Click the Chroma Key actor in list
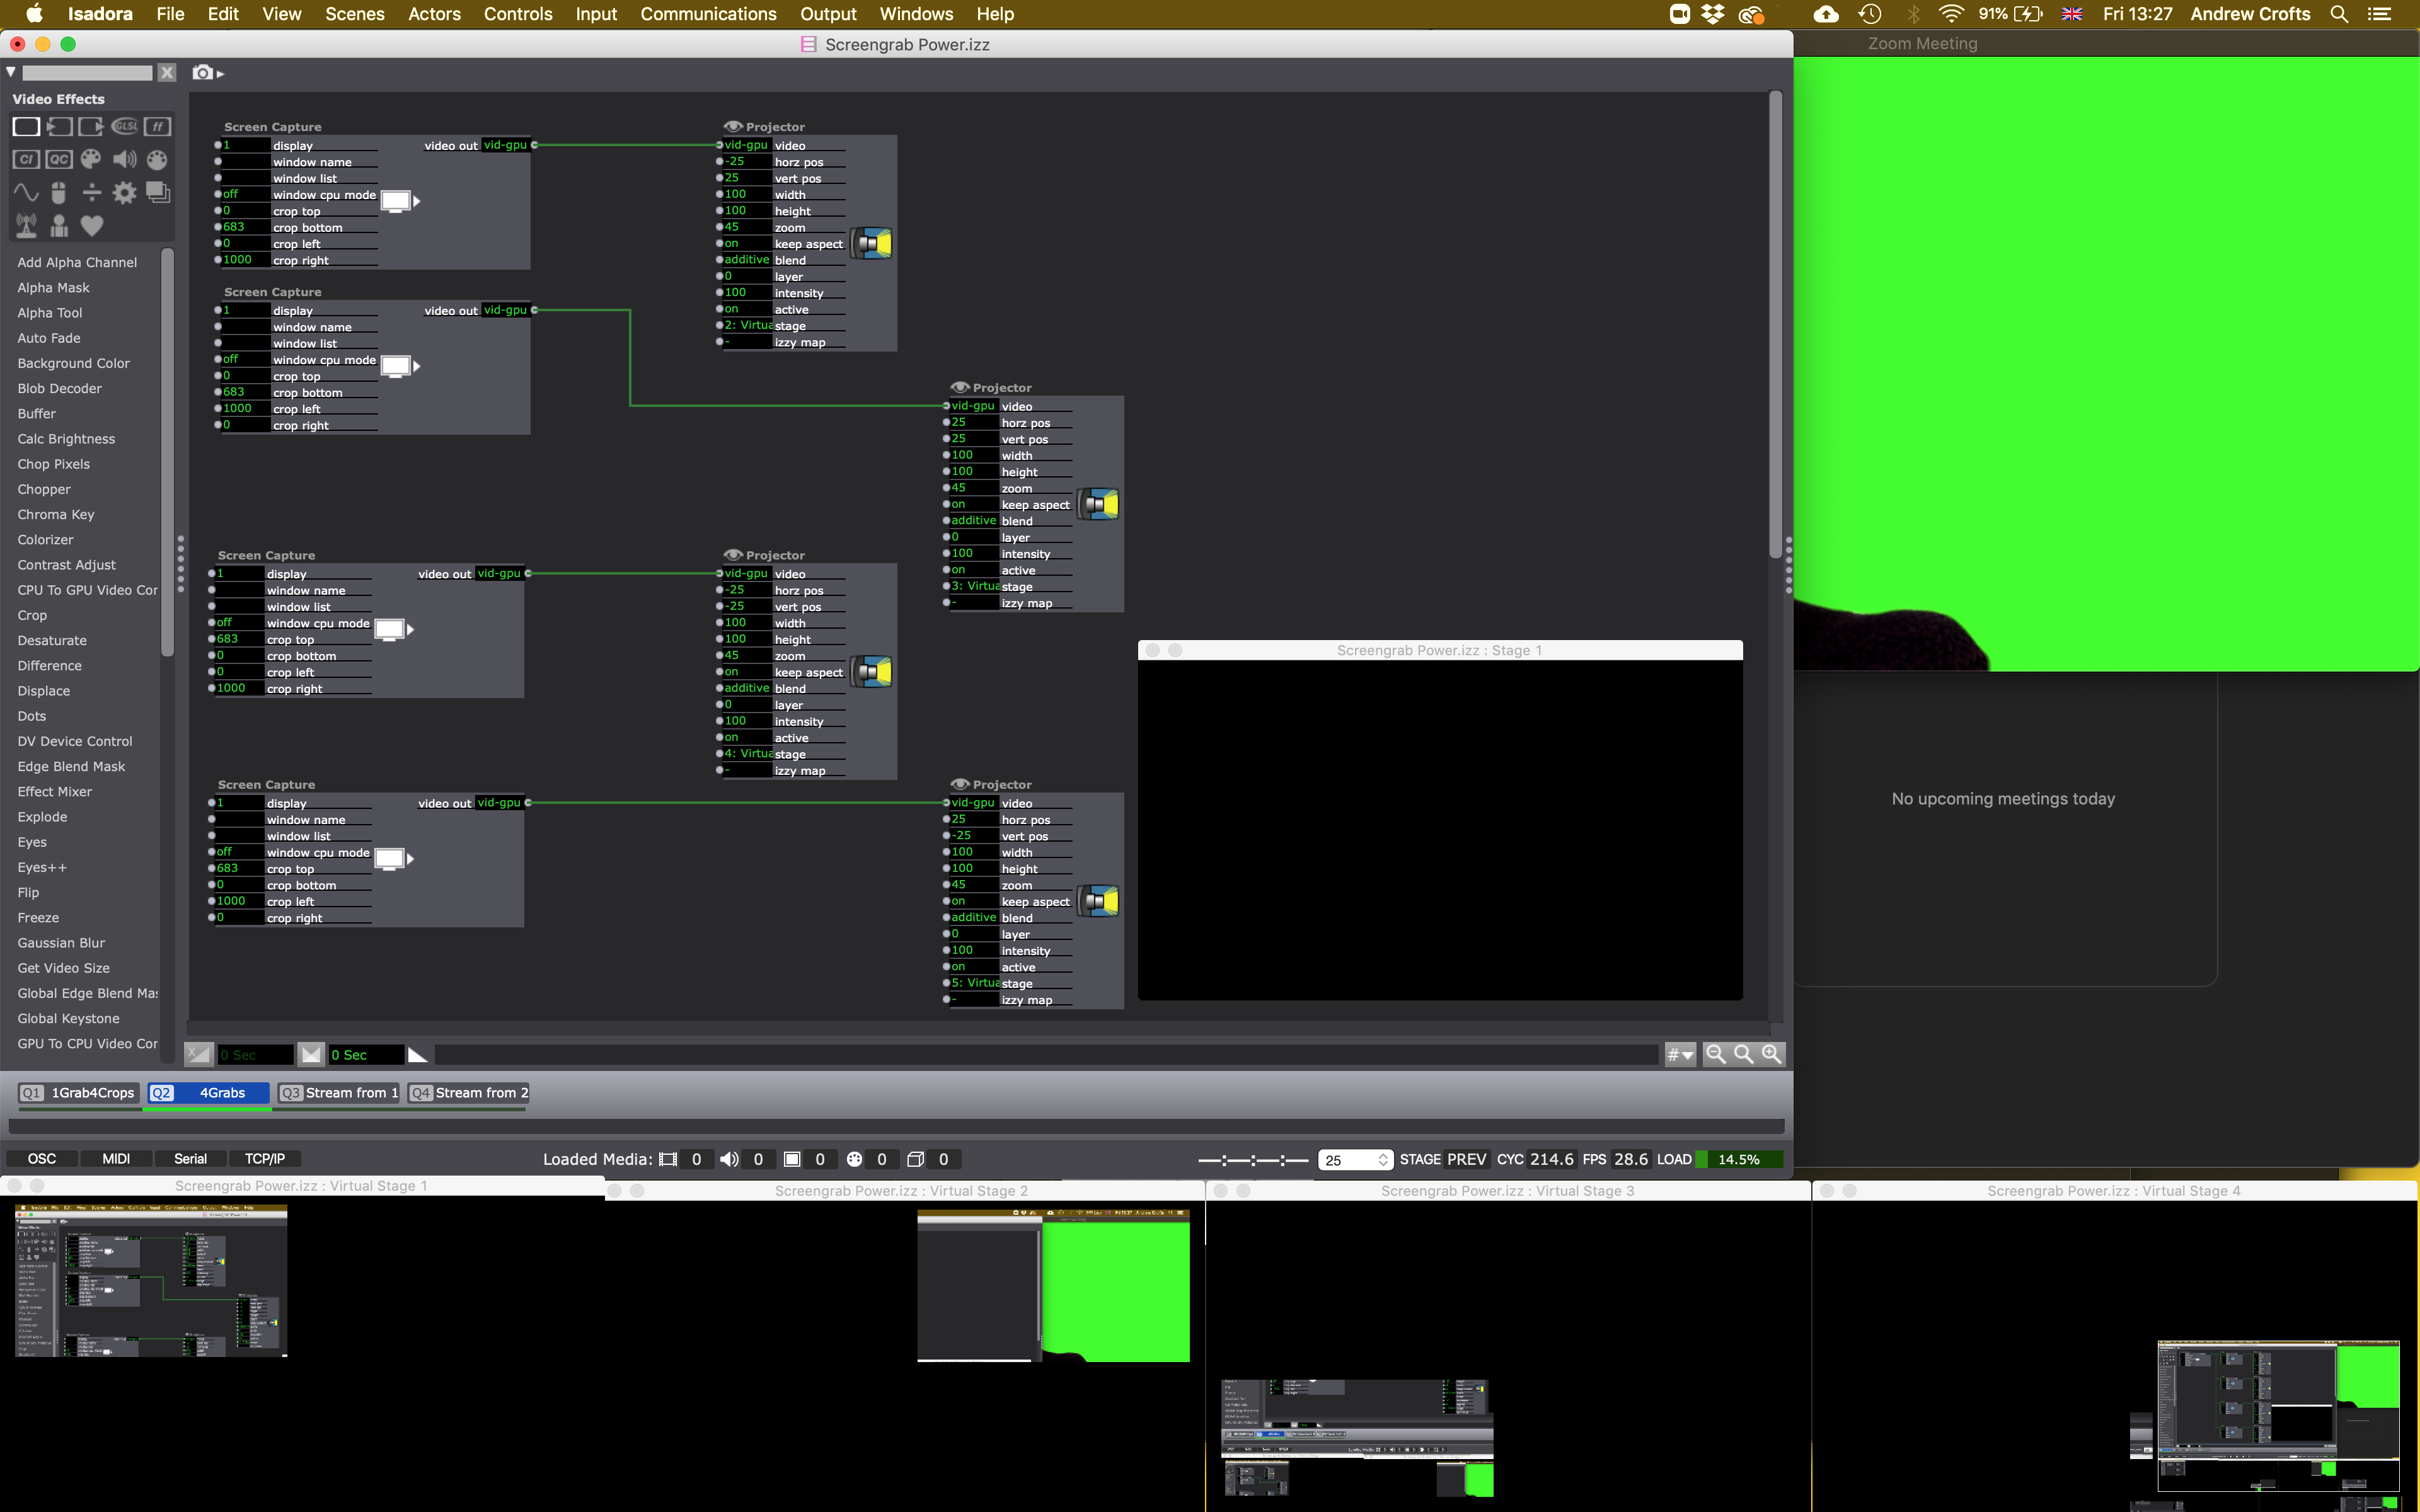This screenshot has width=2420, height=1512. pyautogui.click(x=56, y=514)
